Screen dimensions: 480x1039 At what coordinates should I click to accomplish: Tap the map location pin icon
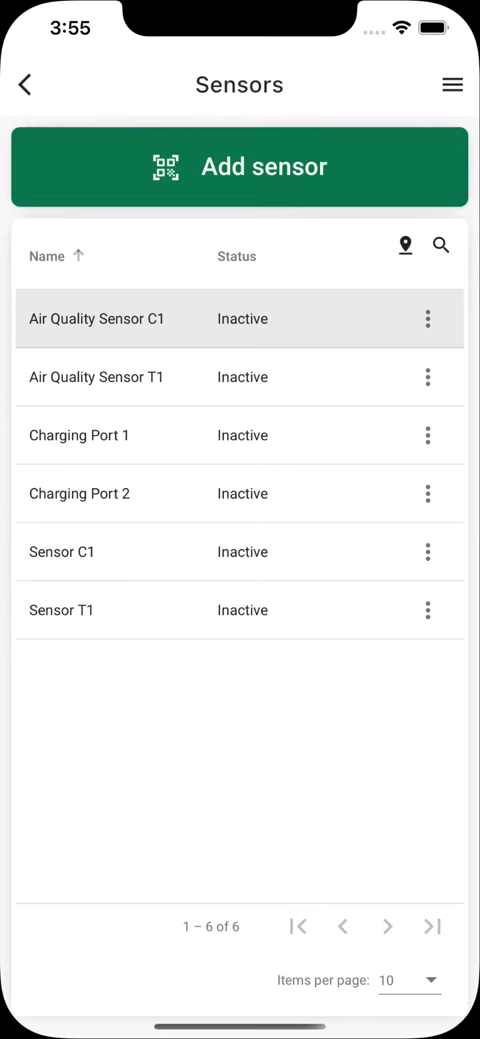(406, 245)
